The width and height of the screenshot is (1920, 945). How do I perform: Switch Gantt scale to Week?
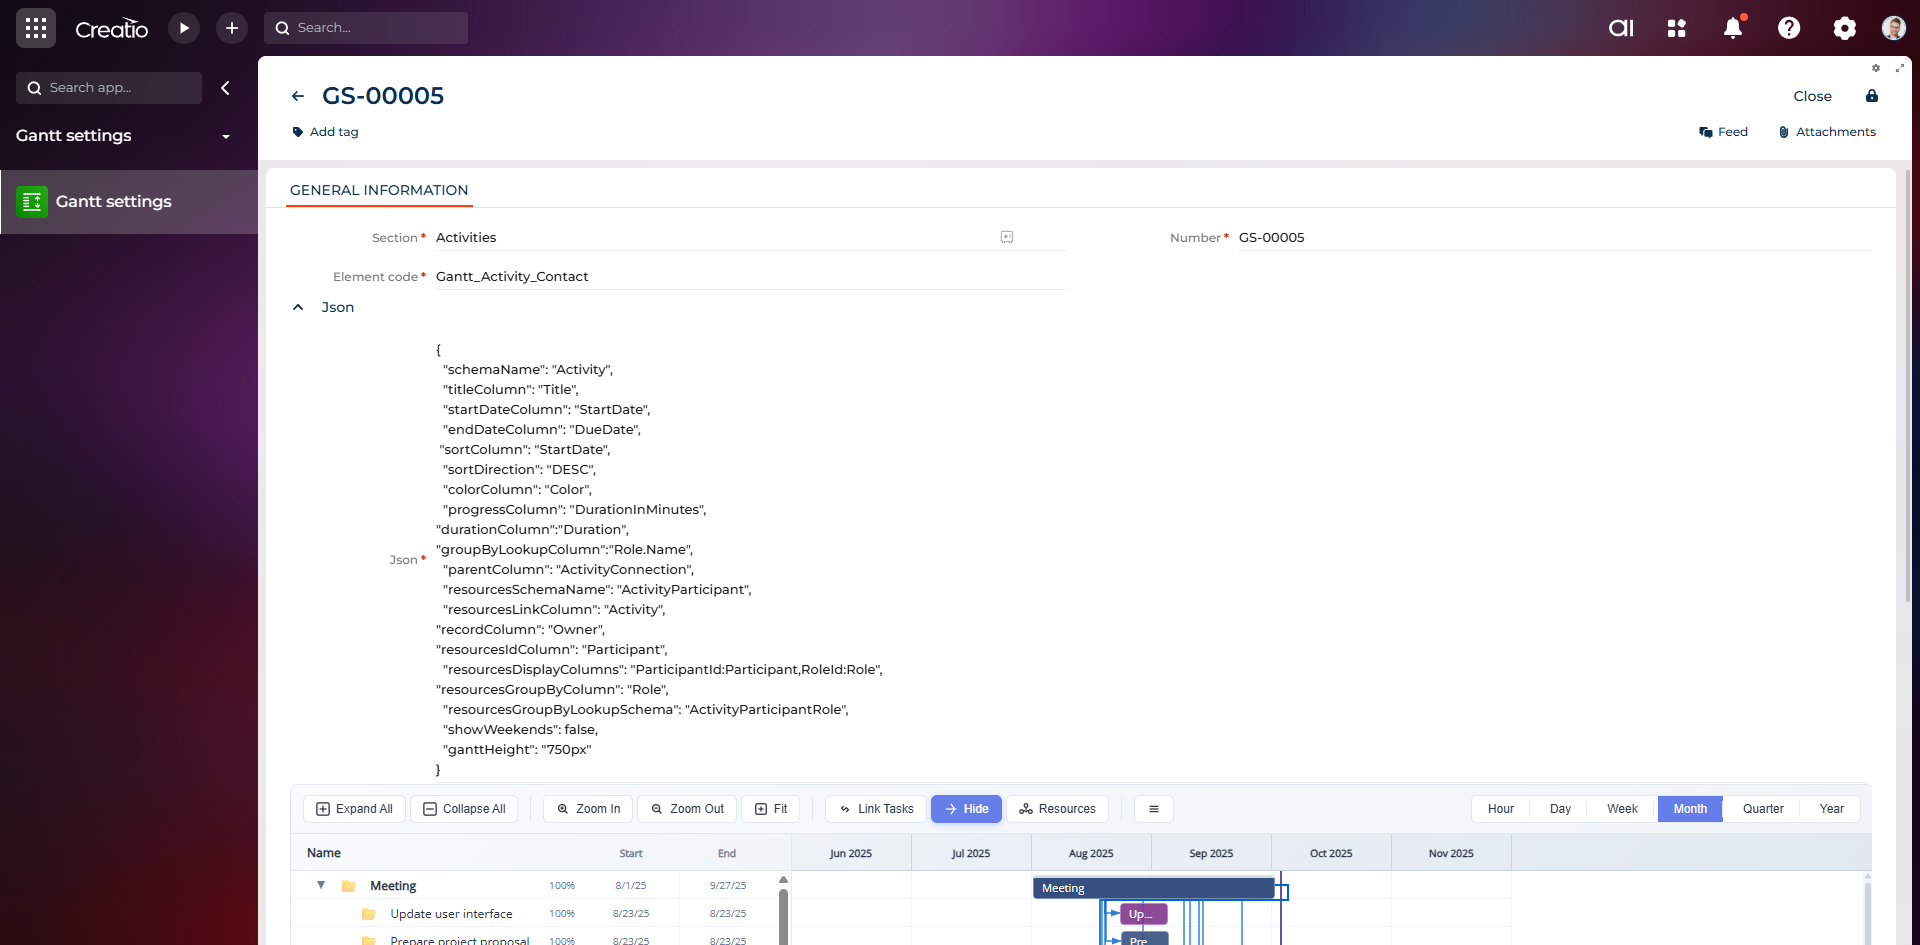(x=1622, y=809)
